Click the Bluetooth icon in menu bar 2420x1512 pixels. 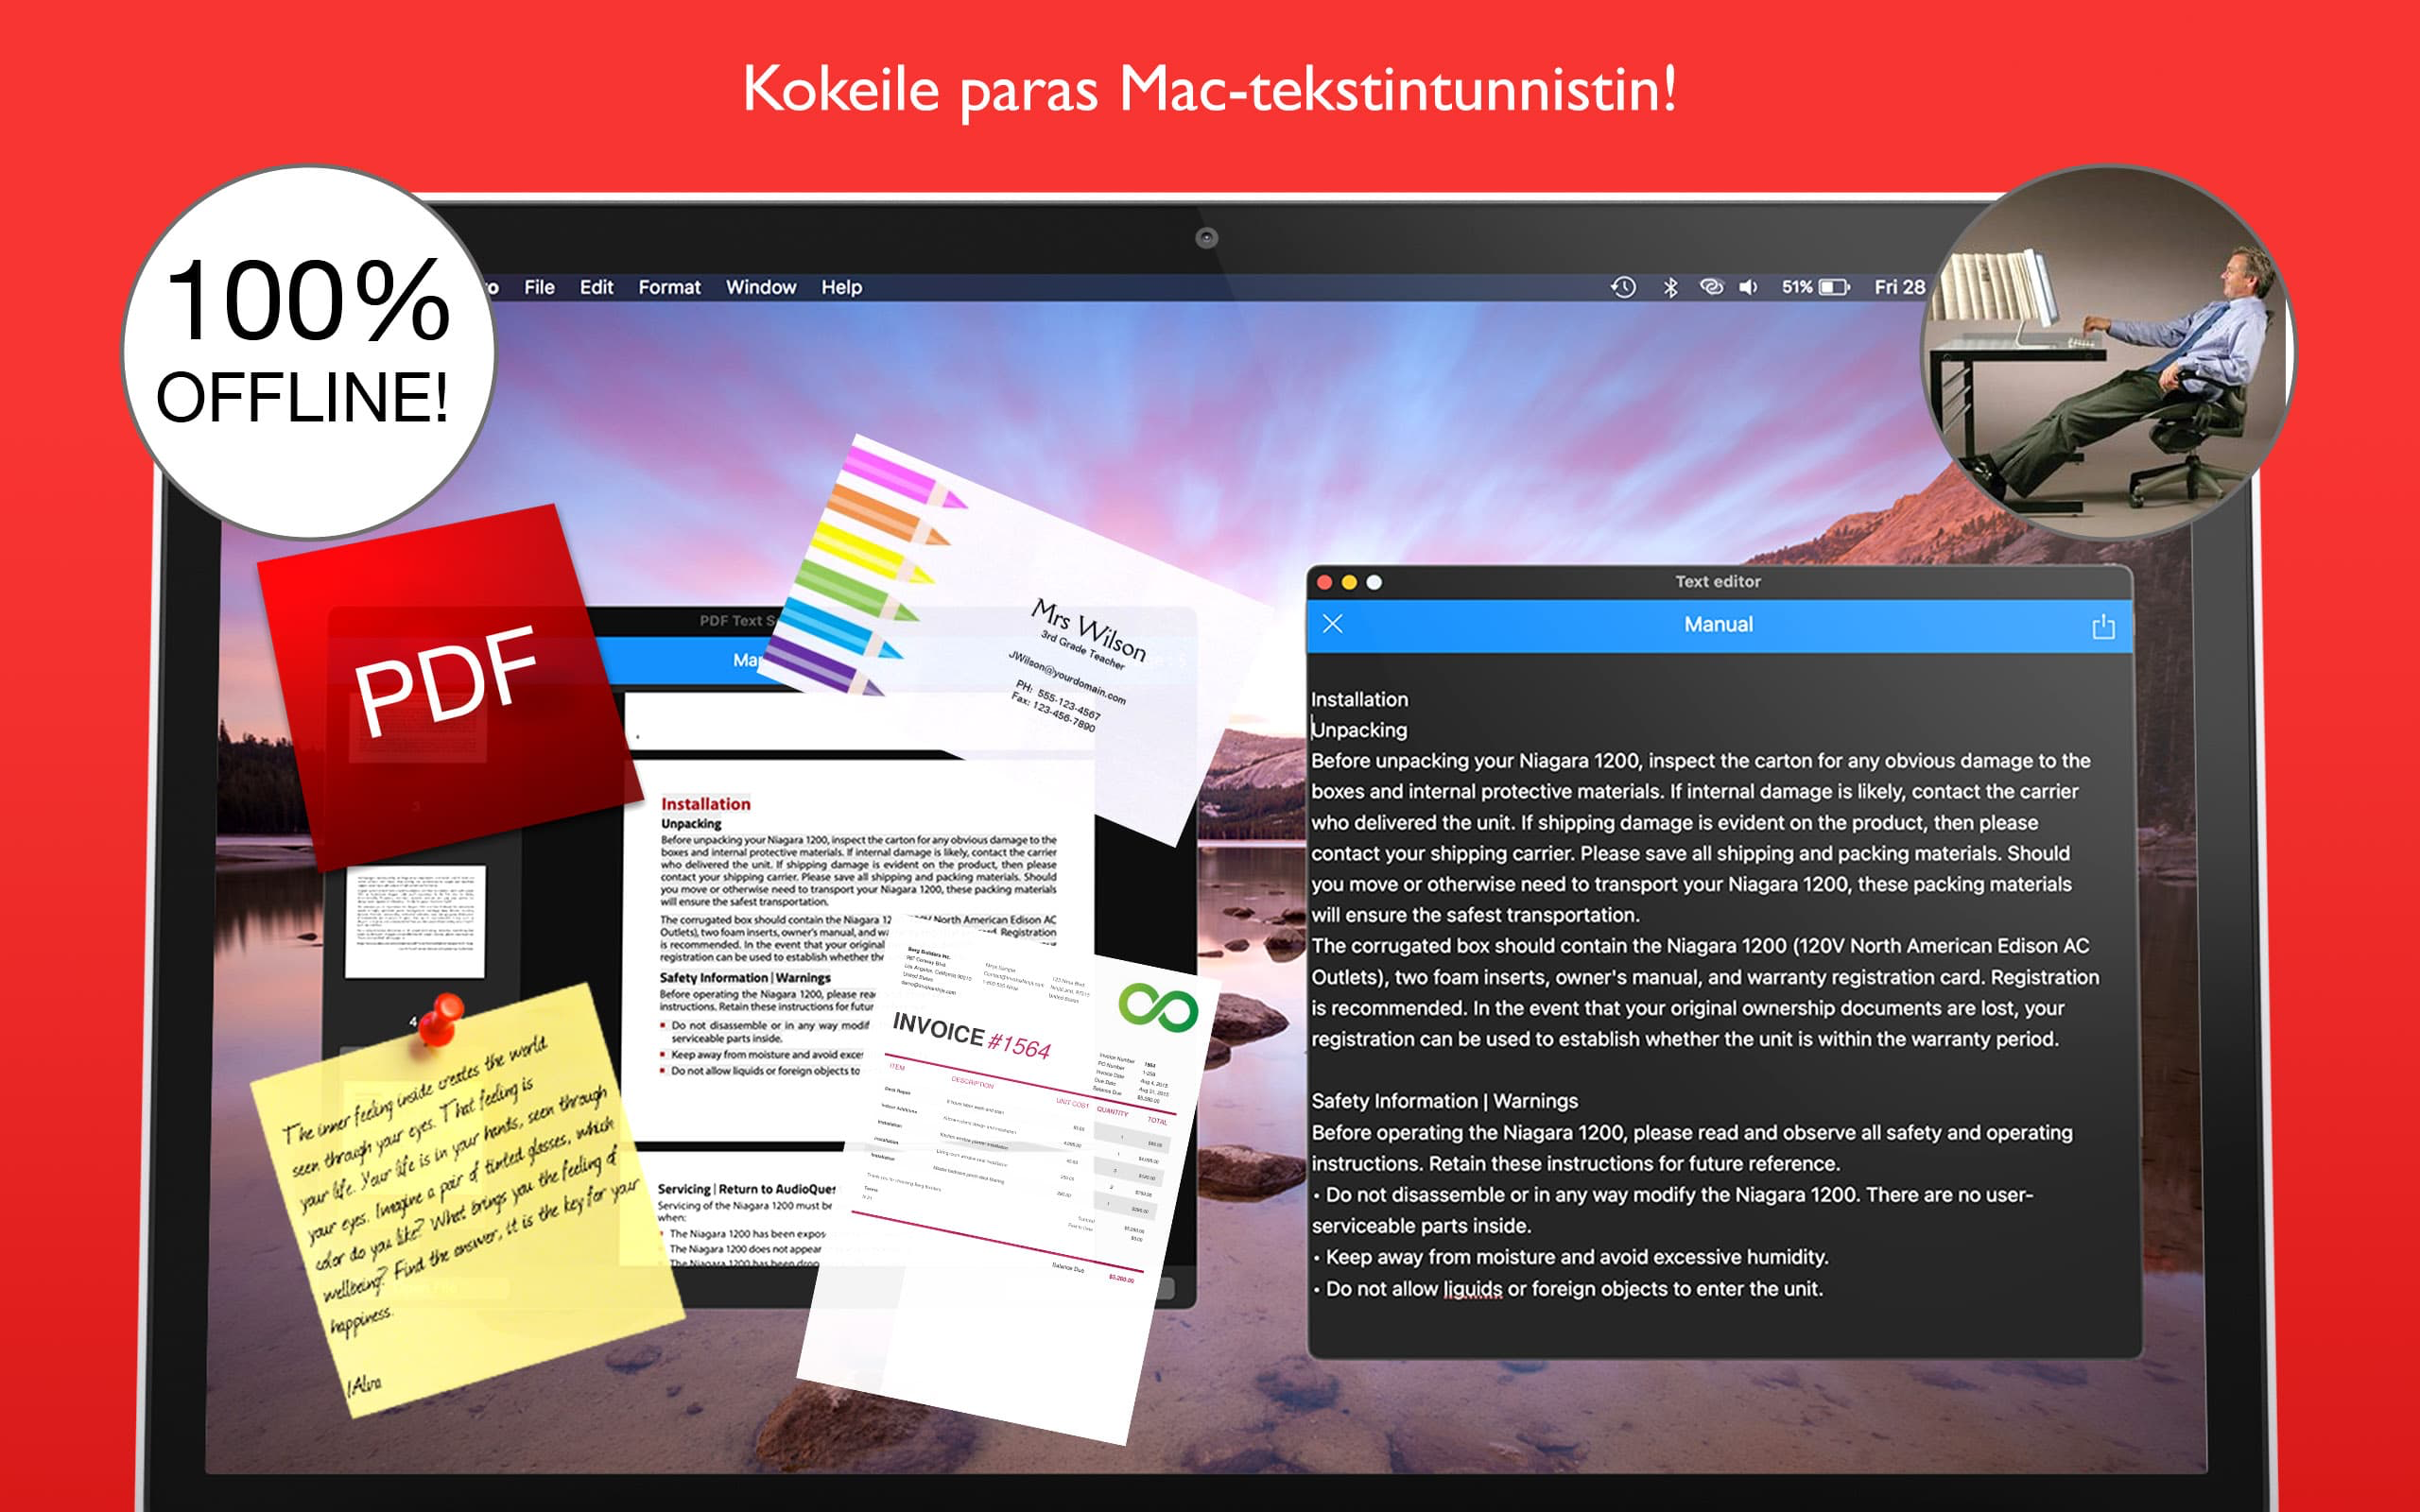point(1670,287)
